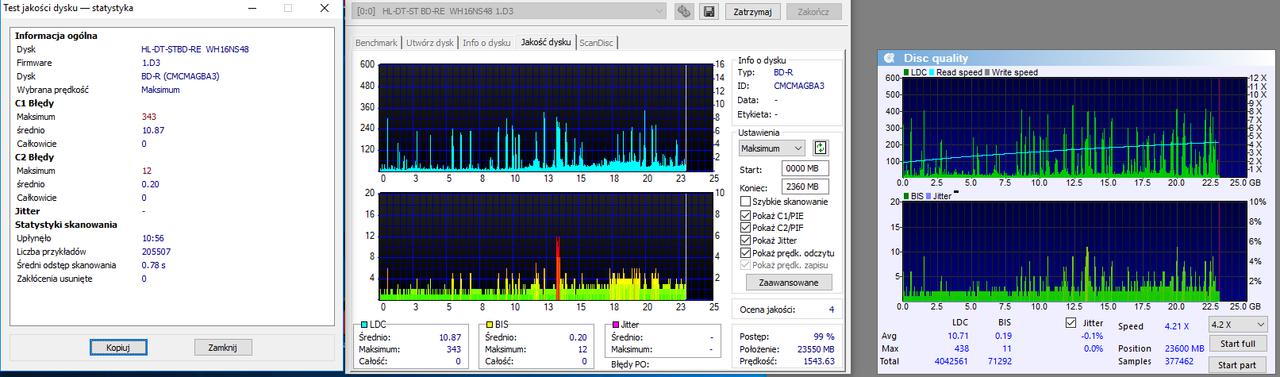Open the ScanDisc tab

[x=597, y=43]
